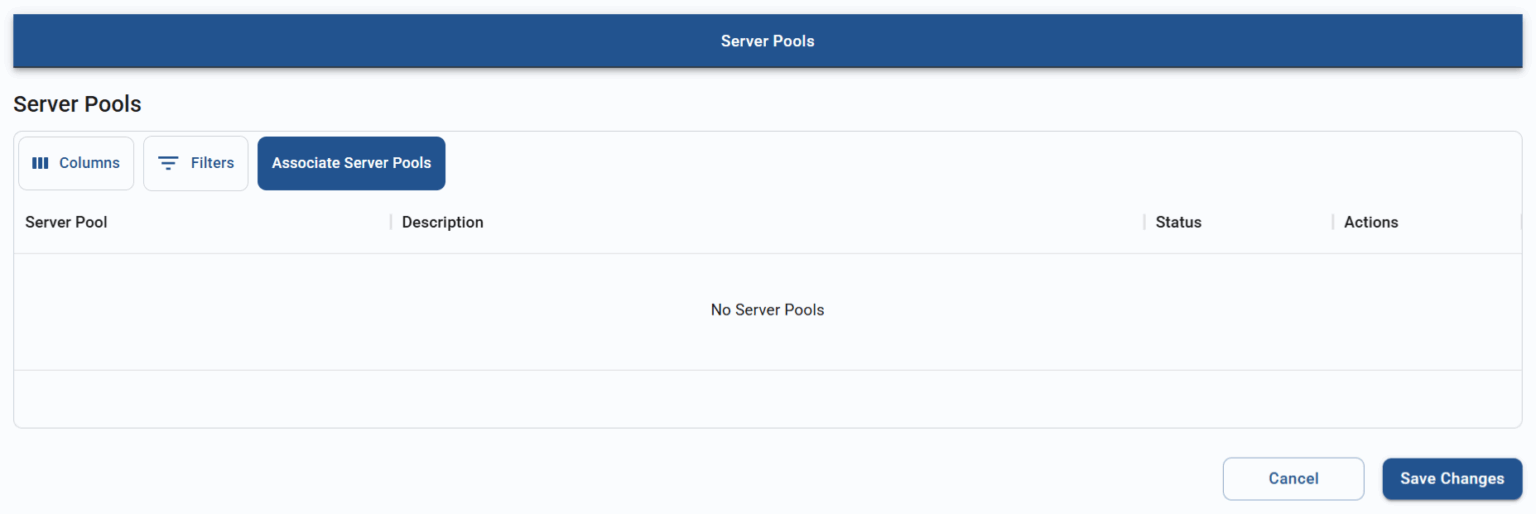This screenshot has height=514, width=1536.
Task: Click the Status column header
Action: [1178, 222]
